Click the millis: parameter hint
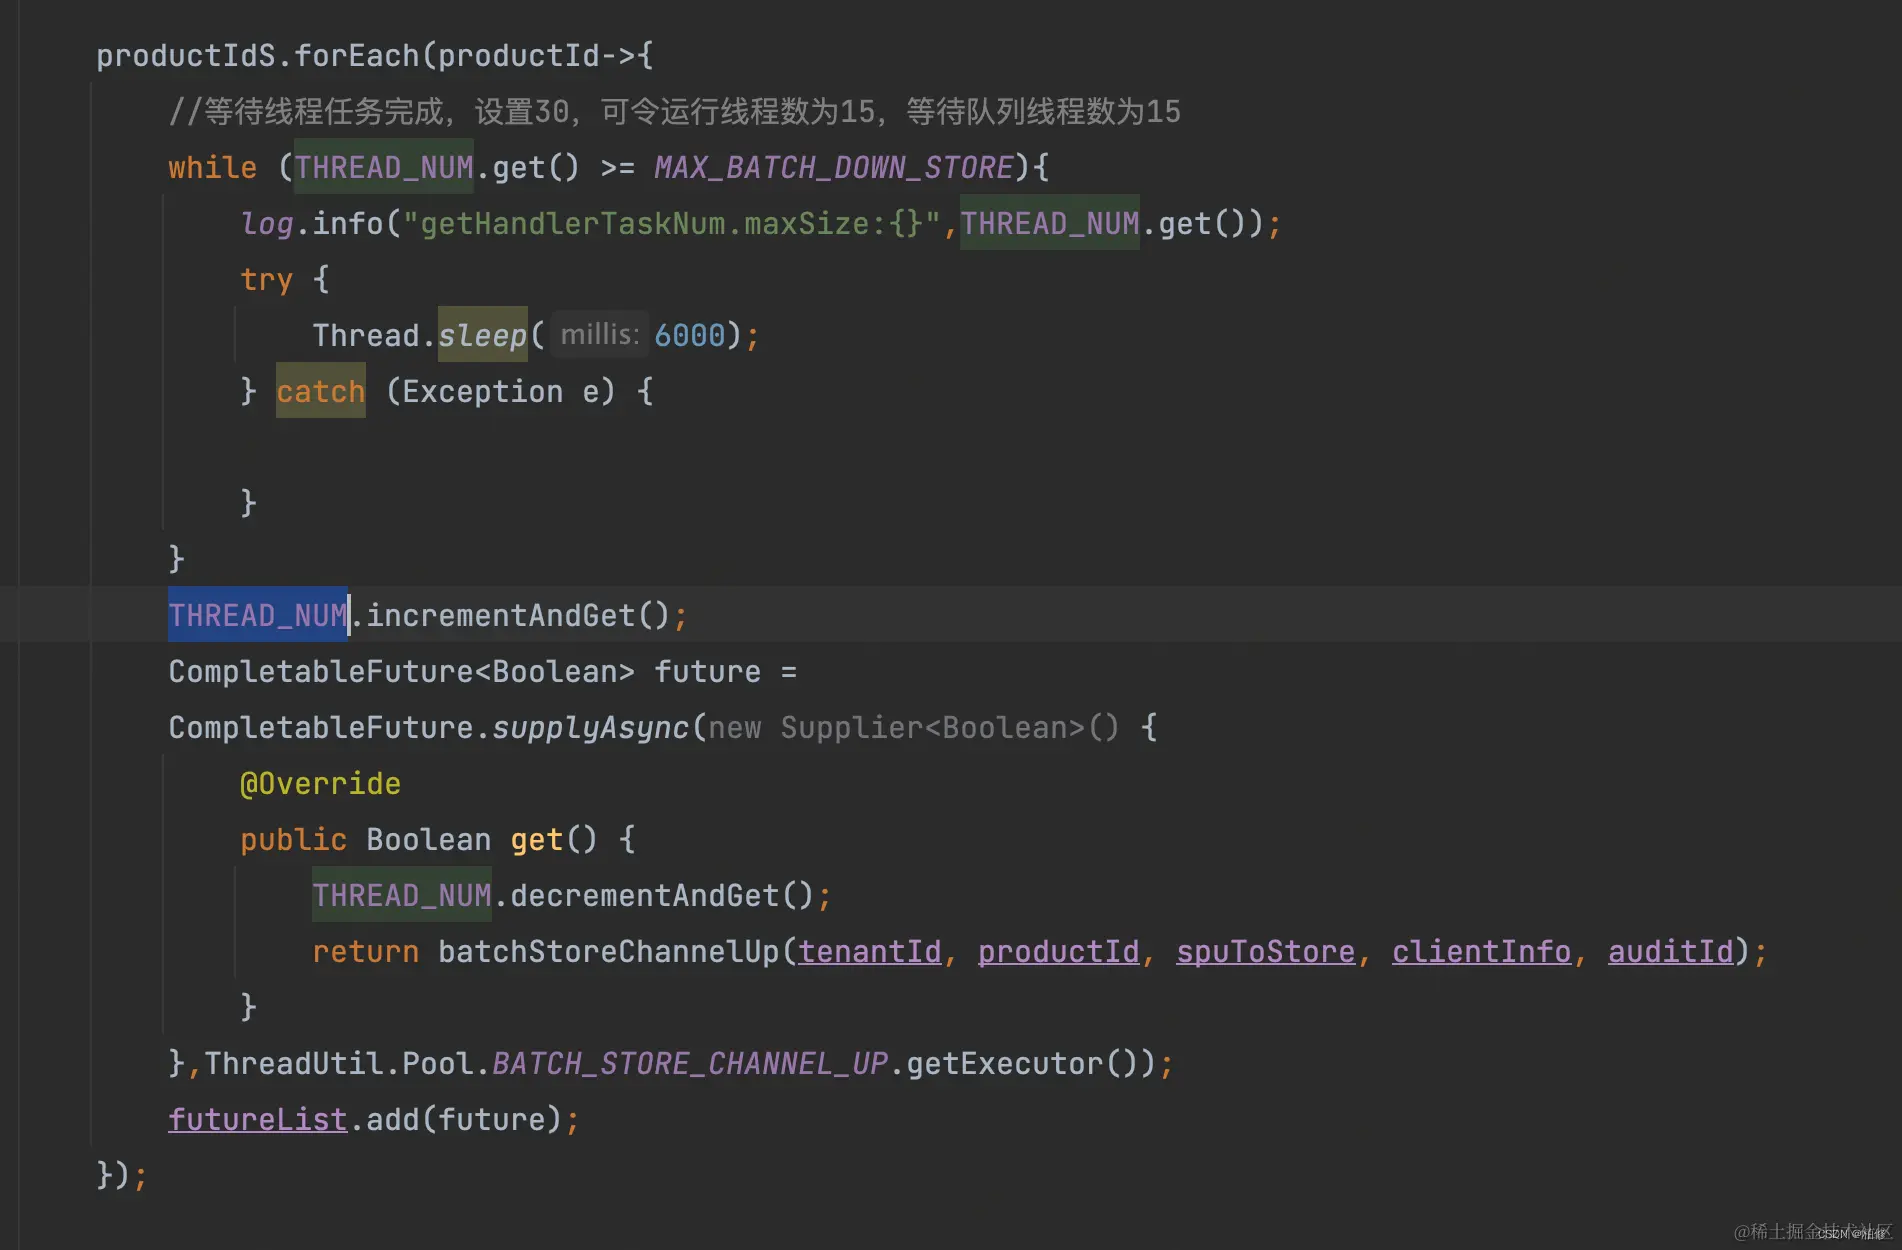 click(600, 335)
